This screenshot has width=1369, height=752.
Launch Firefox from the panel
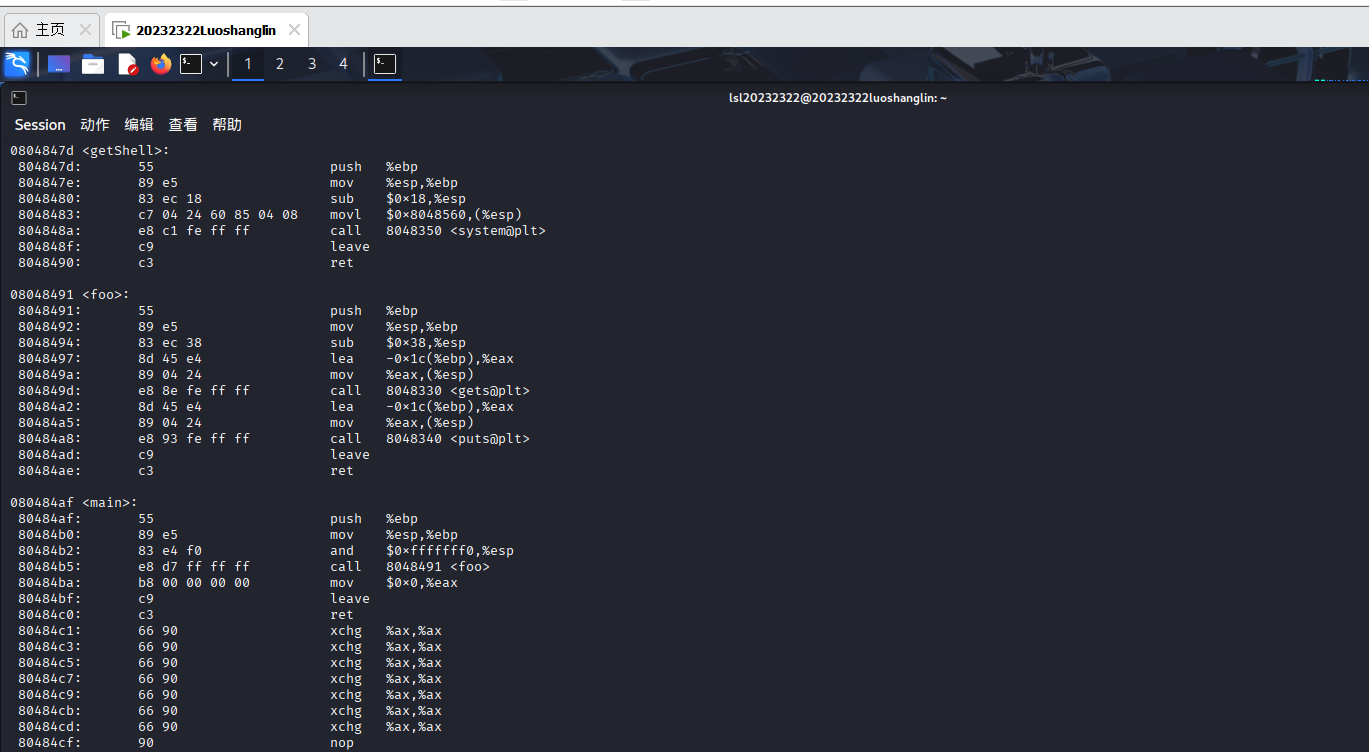[x=161, y=64]
